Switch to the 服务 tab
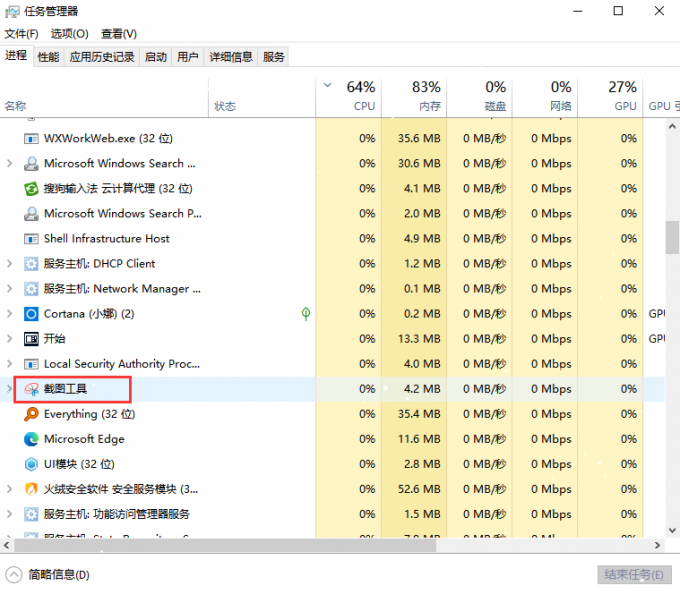680x594 pixels. pyautogui.click(x=274, y=57)
